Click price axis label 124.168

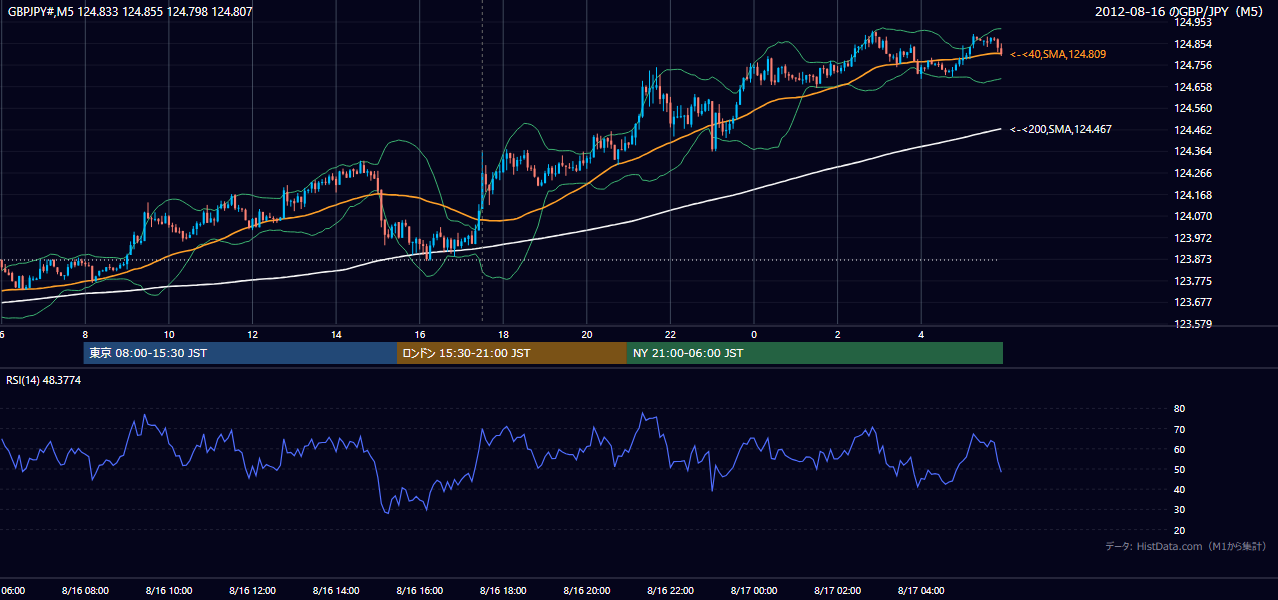[x=1193, y=195]
